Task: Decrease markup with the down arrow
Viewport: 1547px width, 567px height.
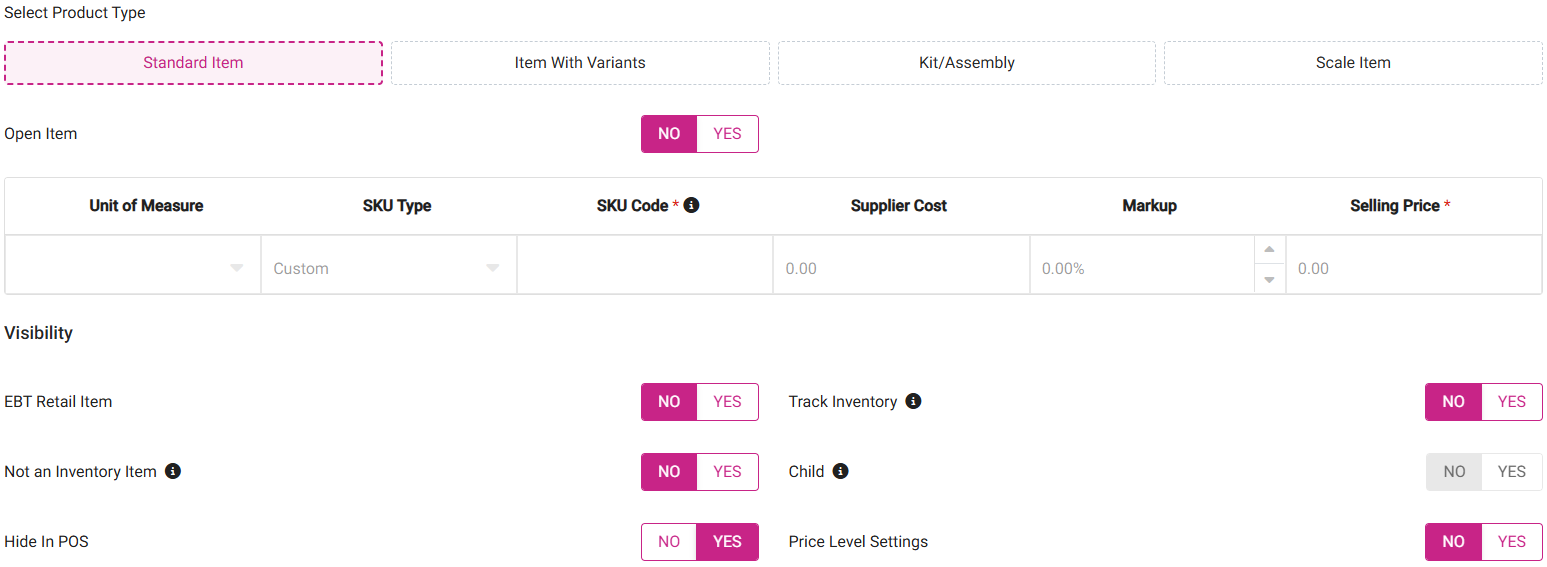Action: (x=1269, y=280)
